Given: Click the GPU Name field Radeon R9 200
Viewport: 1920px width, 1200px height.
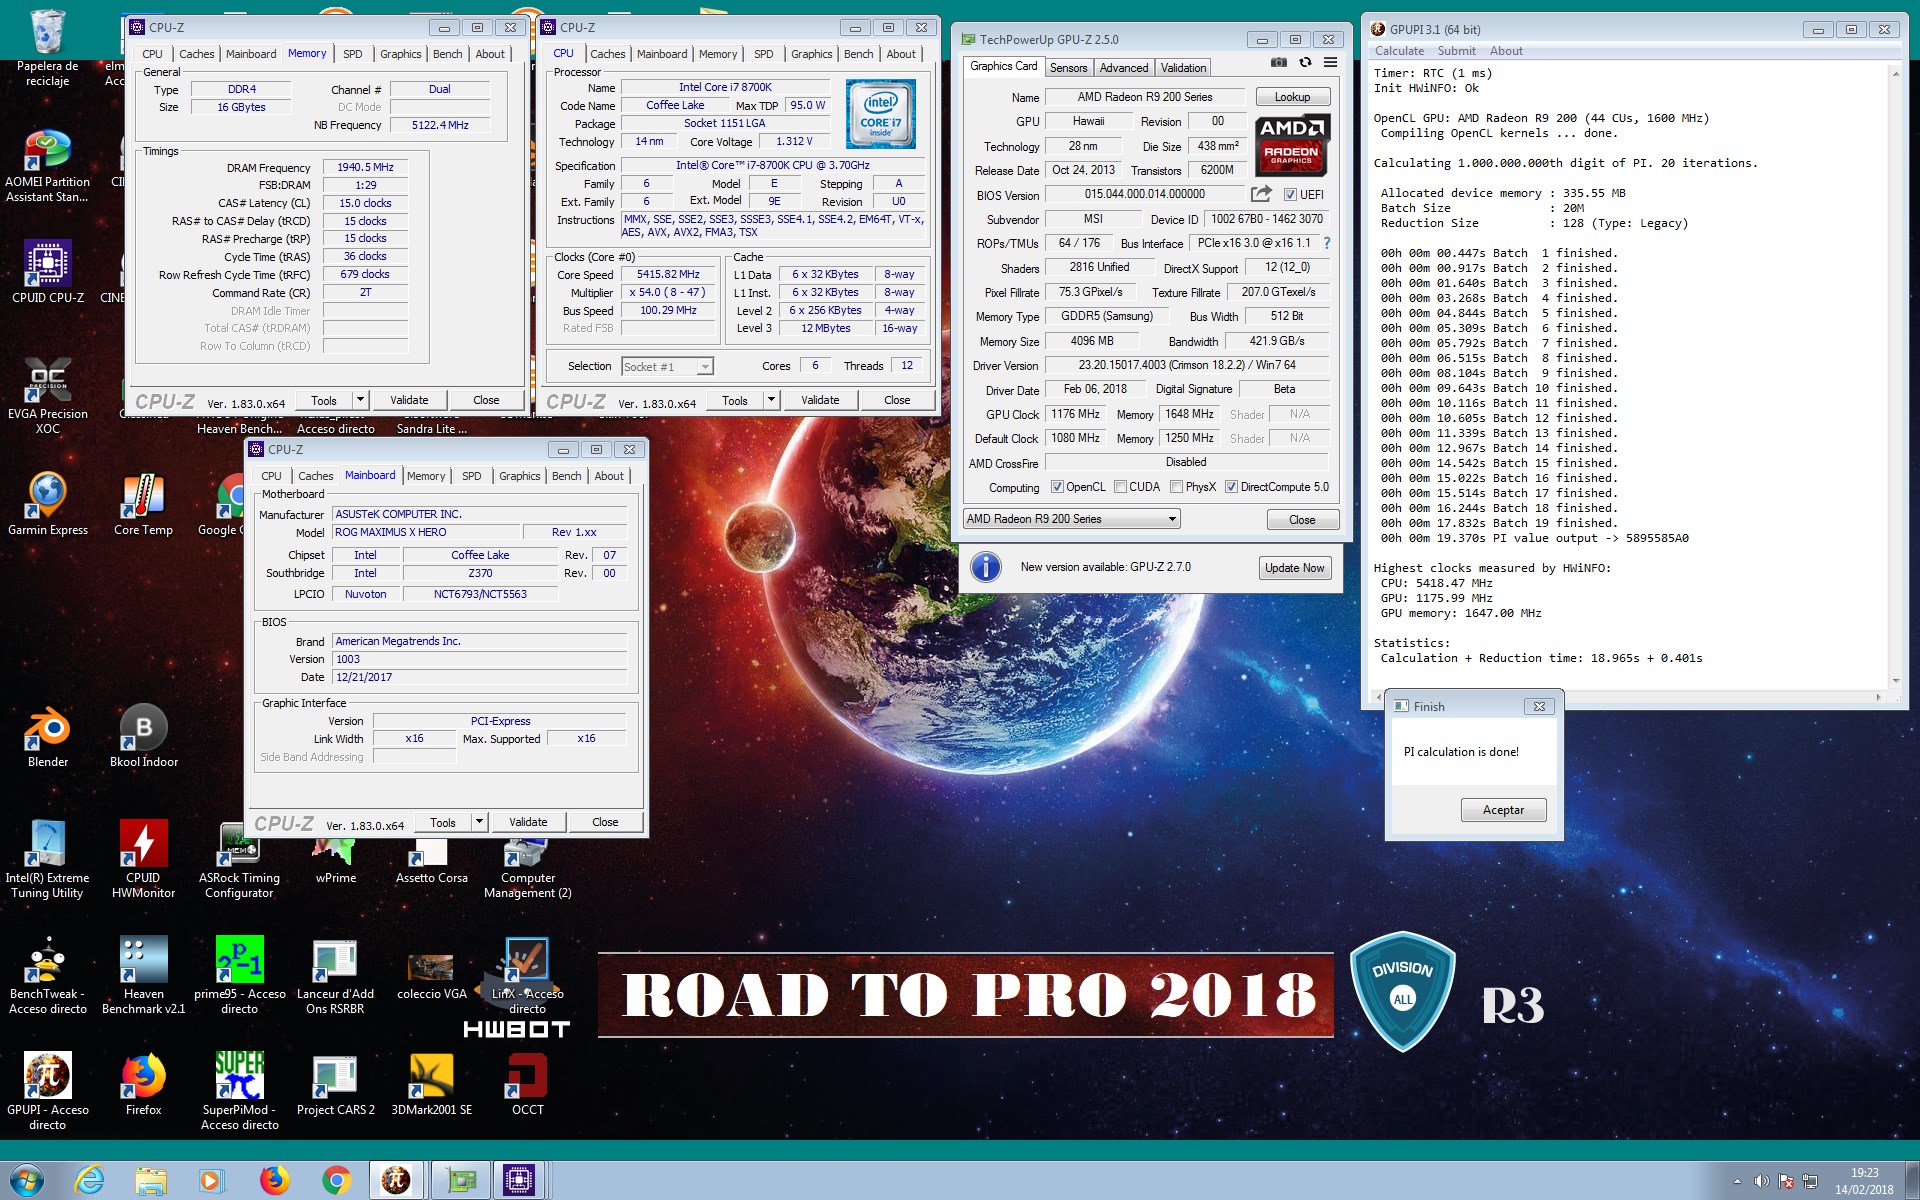Looking at the screenshot, I should point(1144,97).
